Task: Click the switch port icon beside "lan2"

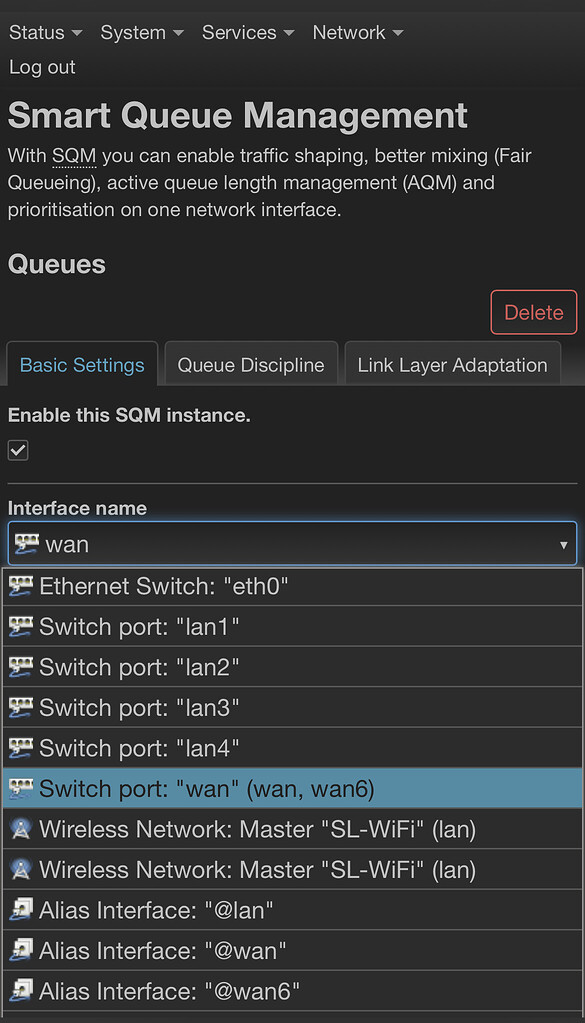Action: click(21, 667)
